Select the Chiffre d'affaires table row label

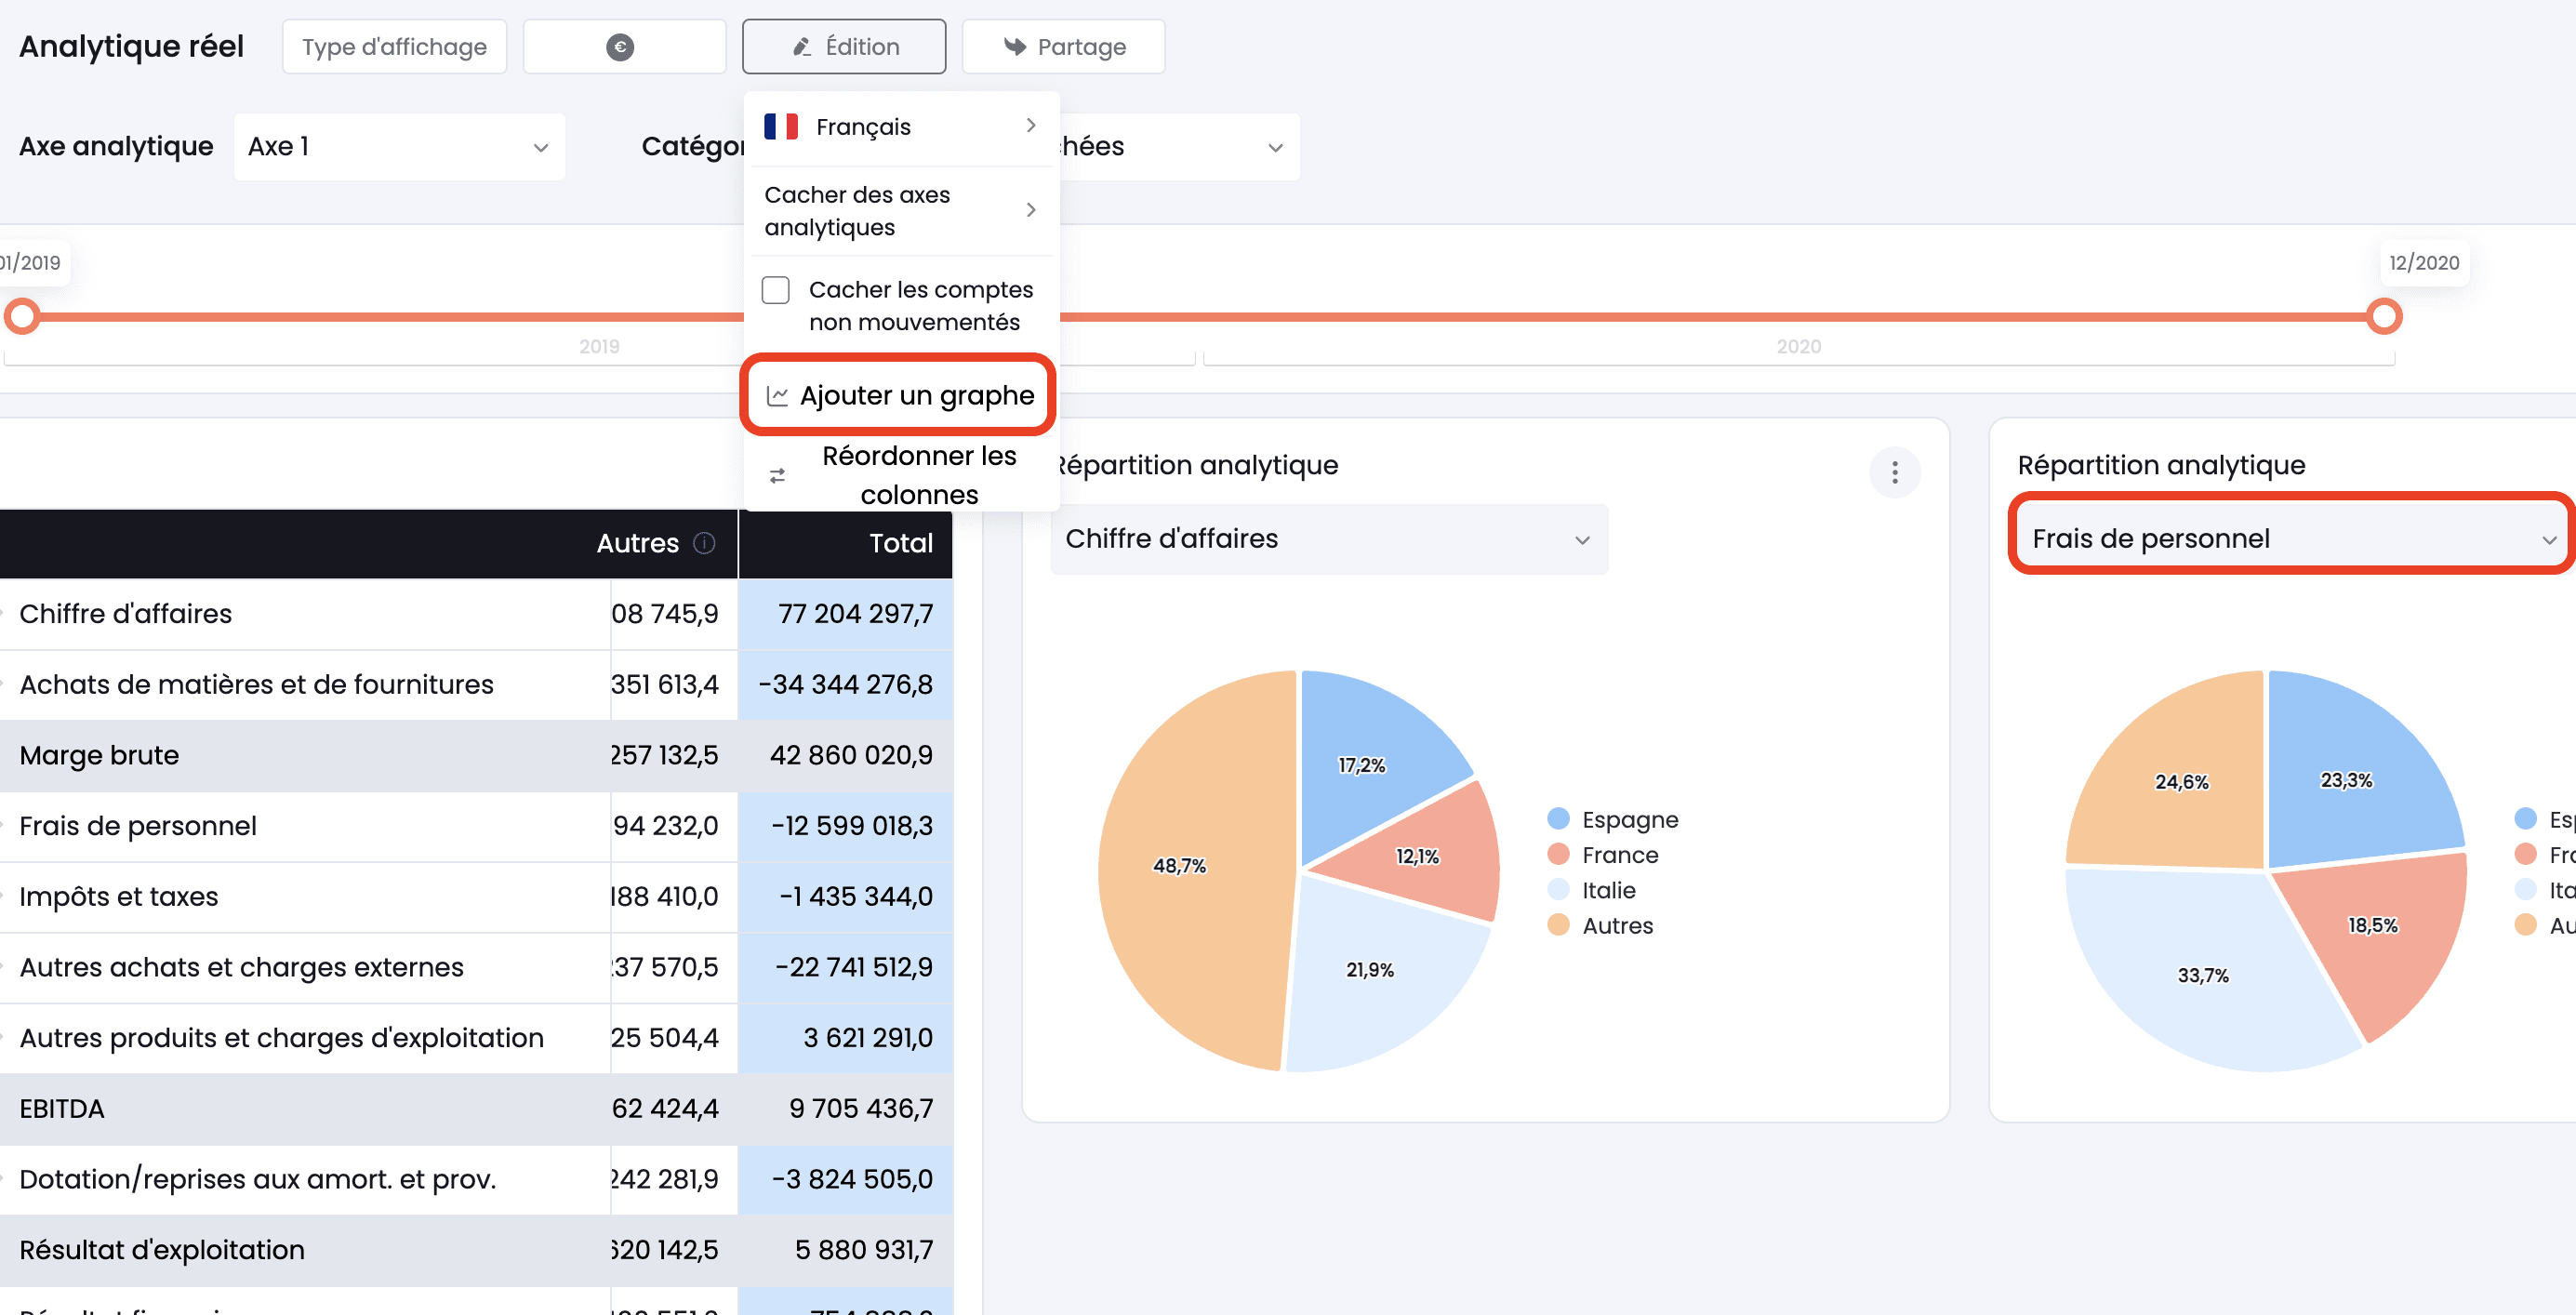pos(125,614)
